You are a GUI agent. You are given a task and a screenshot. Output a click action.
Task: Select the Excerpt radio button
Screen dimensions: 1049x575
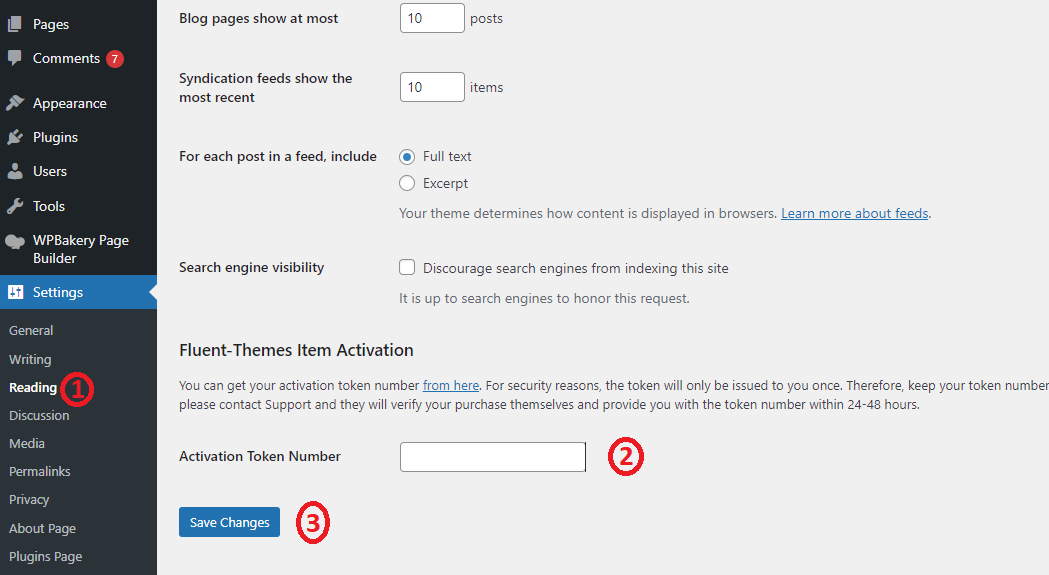(407, 183)
